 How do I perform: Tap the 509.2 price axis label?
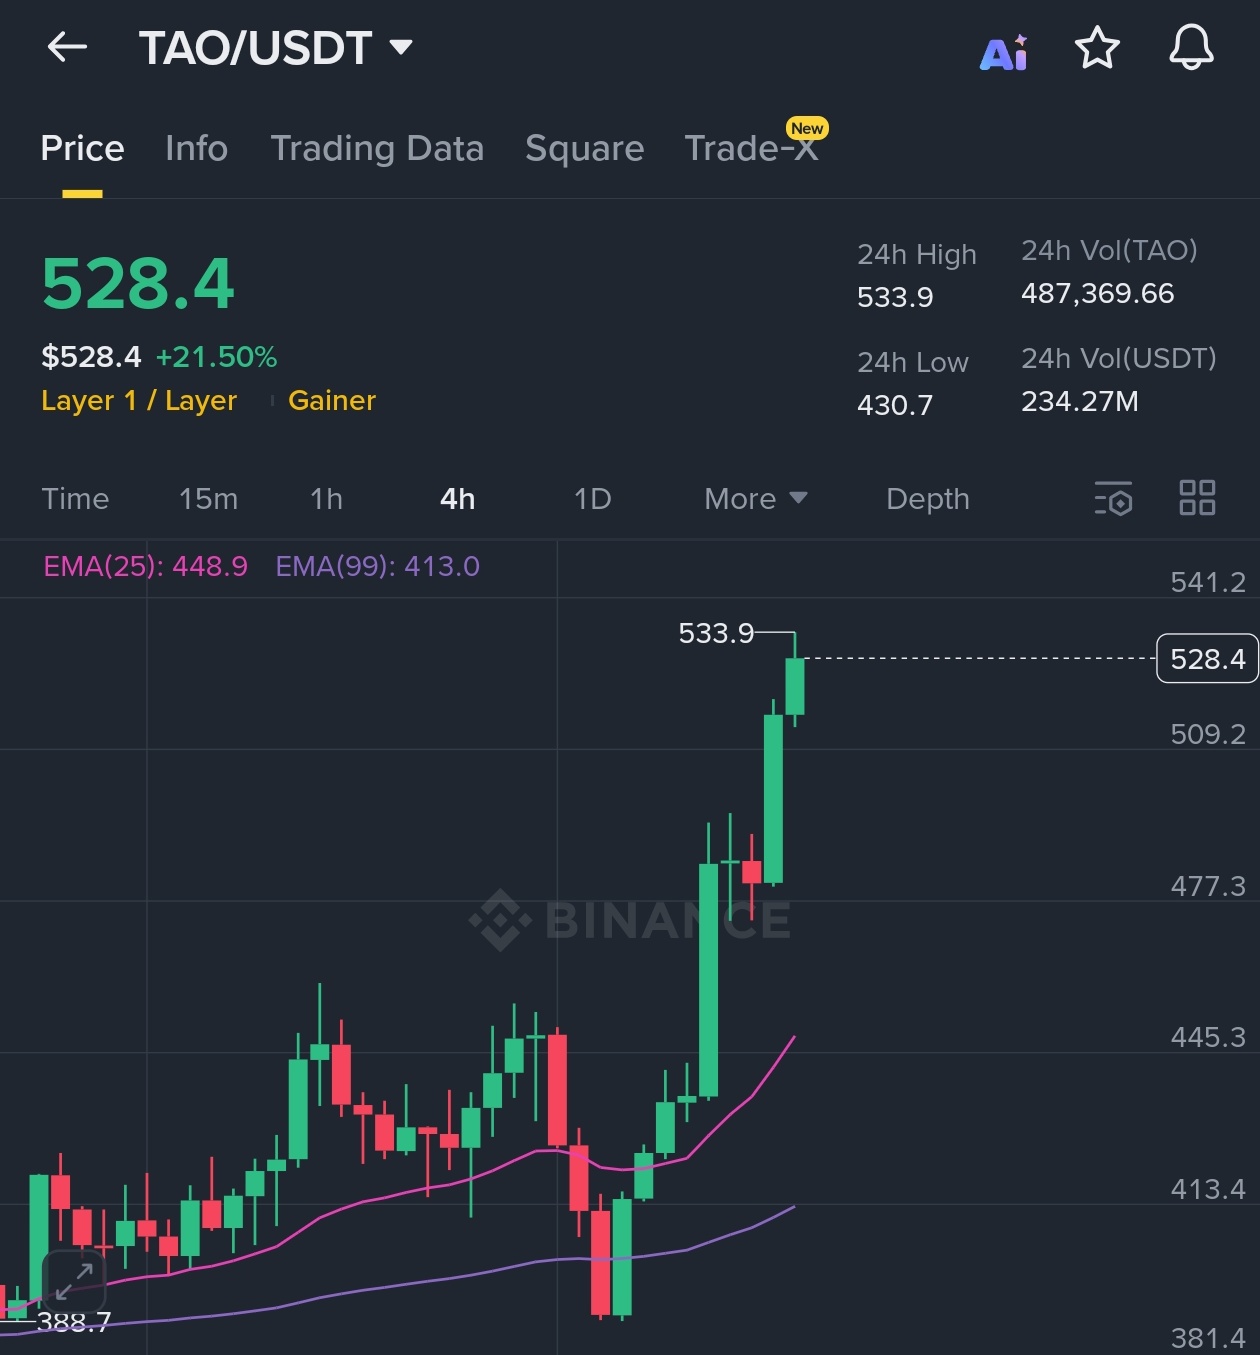[1208, 734]
